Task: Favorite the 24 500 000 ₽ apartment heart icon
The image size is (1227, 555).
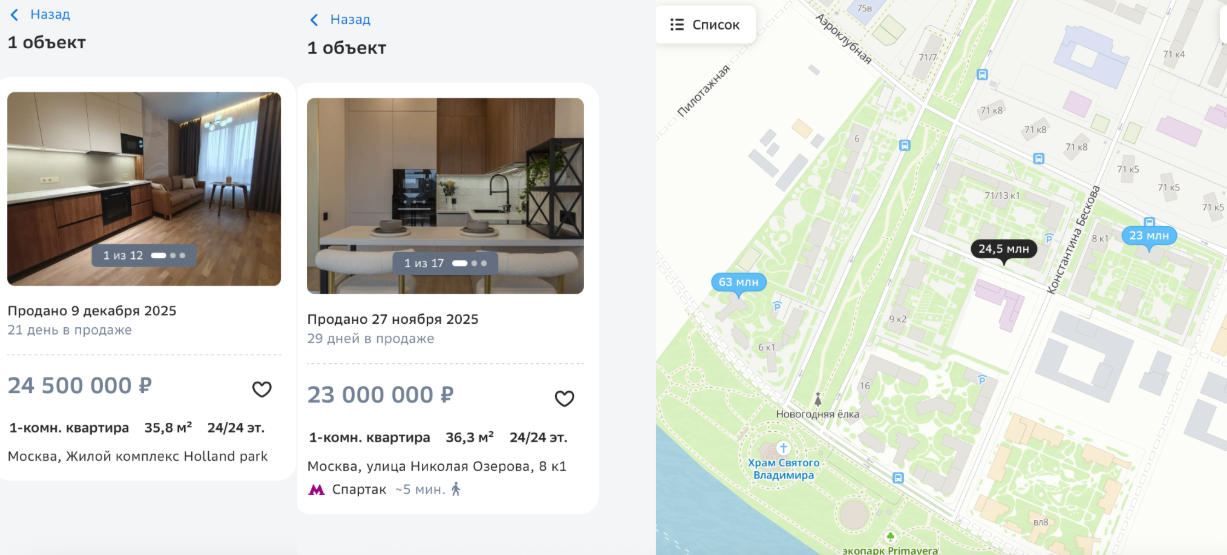Action: click(262, 390)
